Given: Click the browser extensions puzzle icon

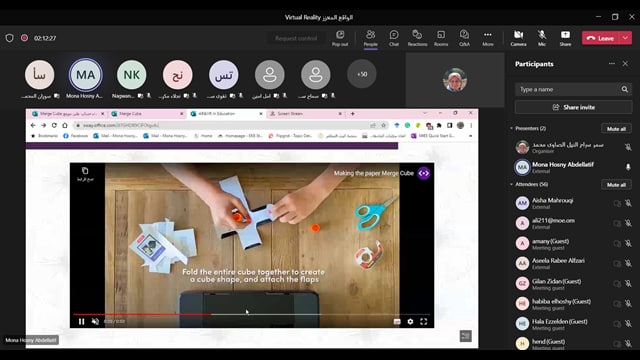Looking at the screenshot, I should [x=439, y=125].
